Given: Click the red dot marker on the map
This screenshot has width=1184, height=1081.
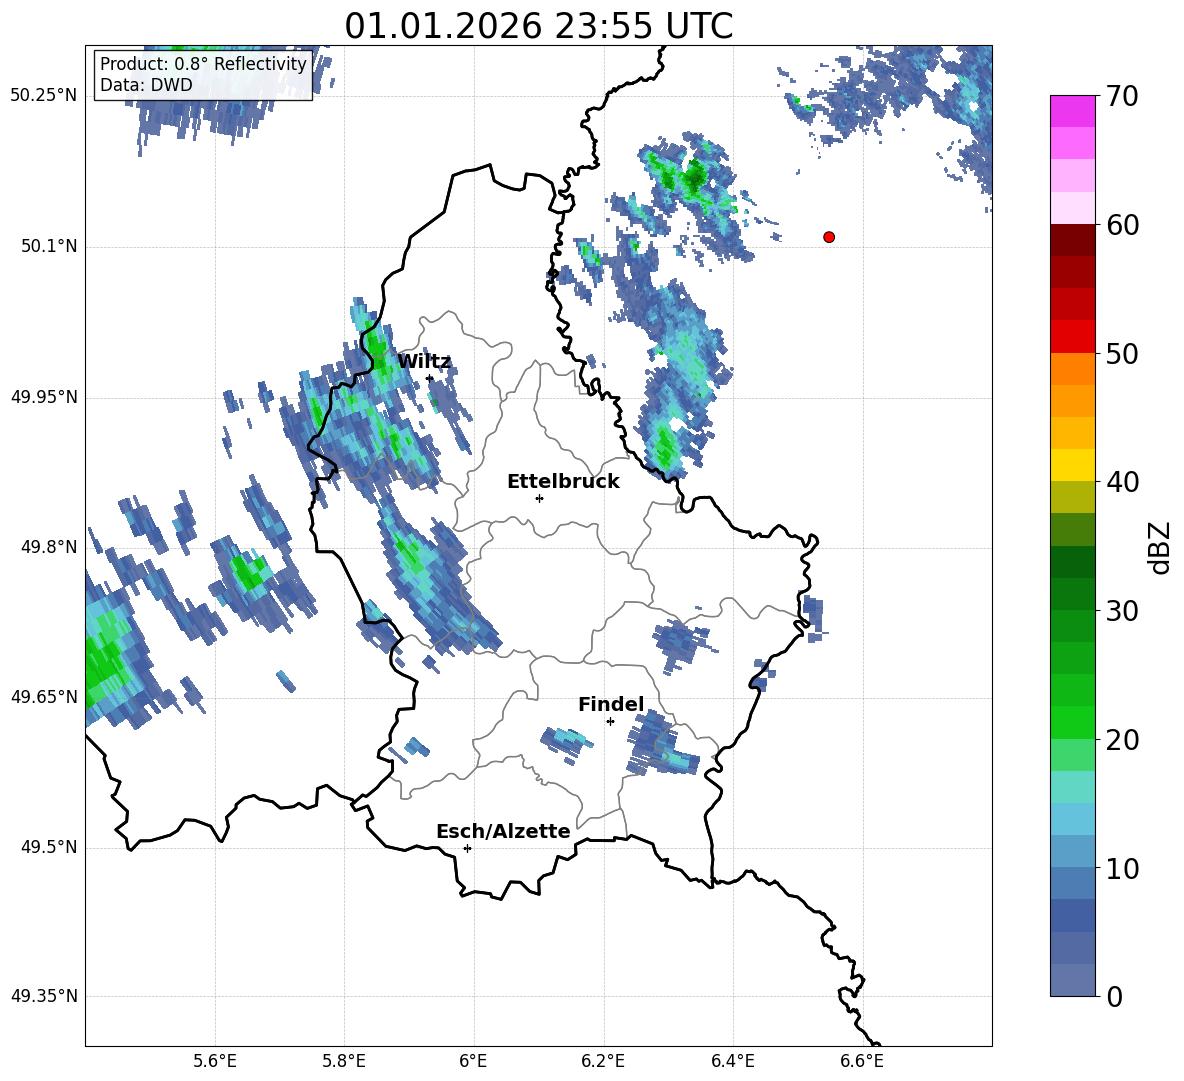Looking at the screenshot, I should pos(828,237).
